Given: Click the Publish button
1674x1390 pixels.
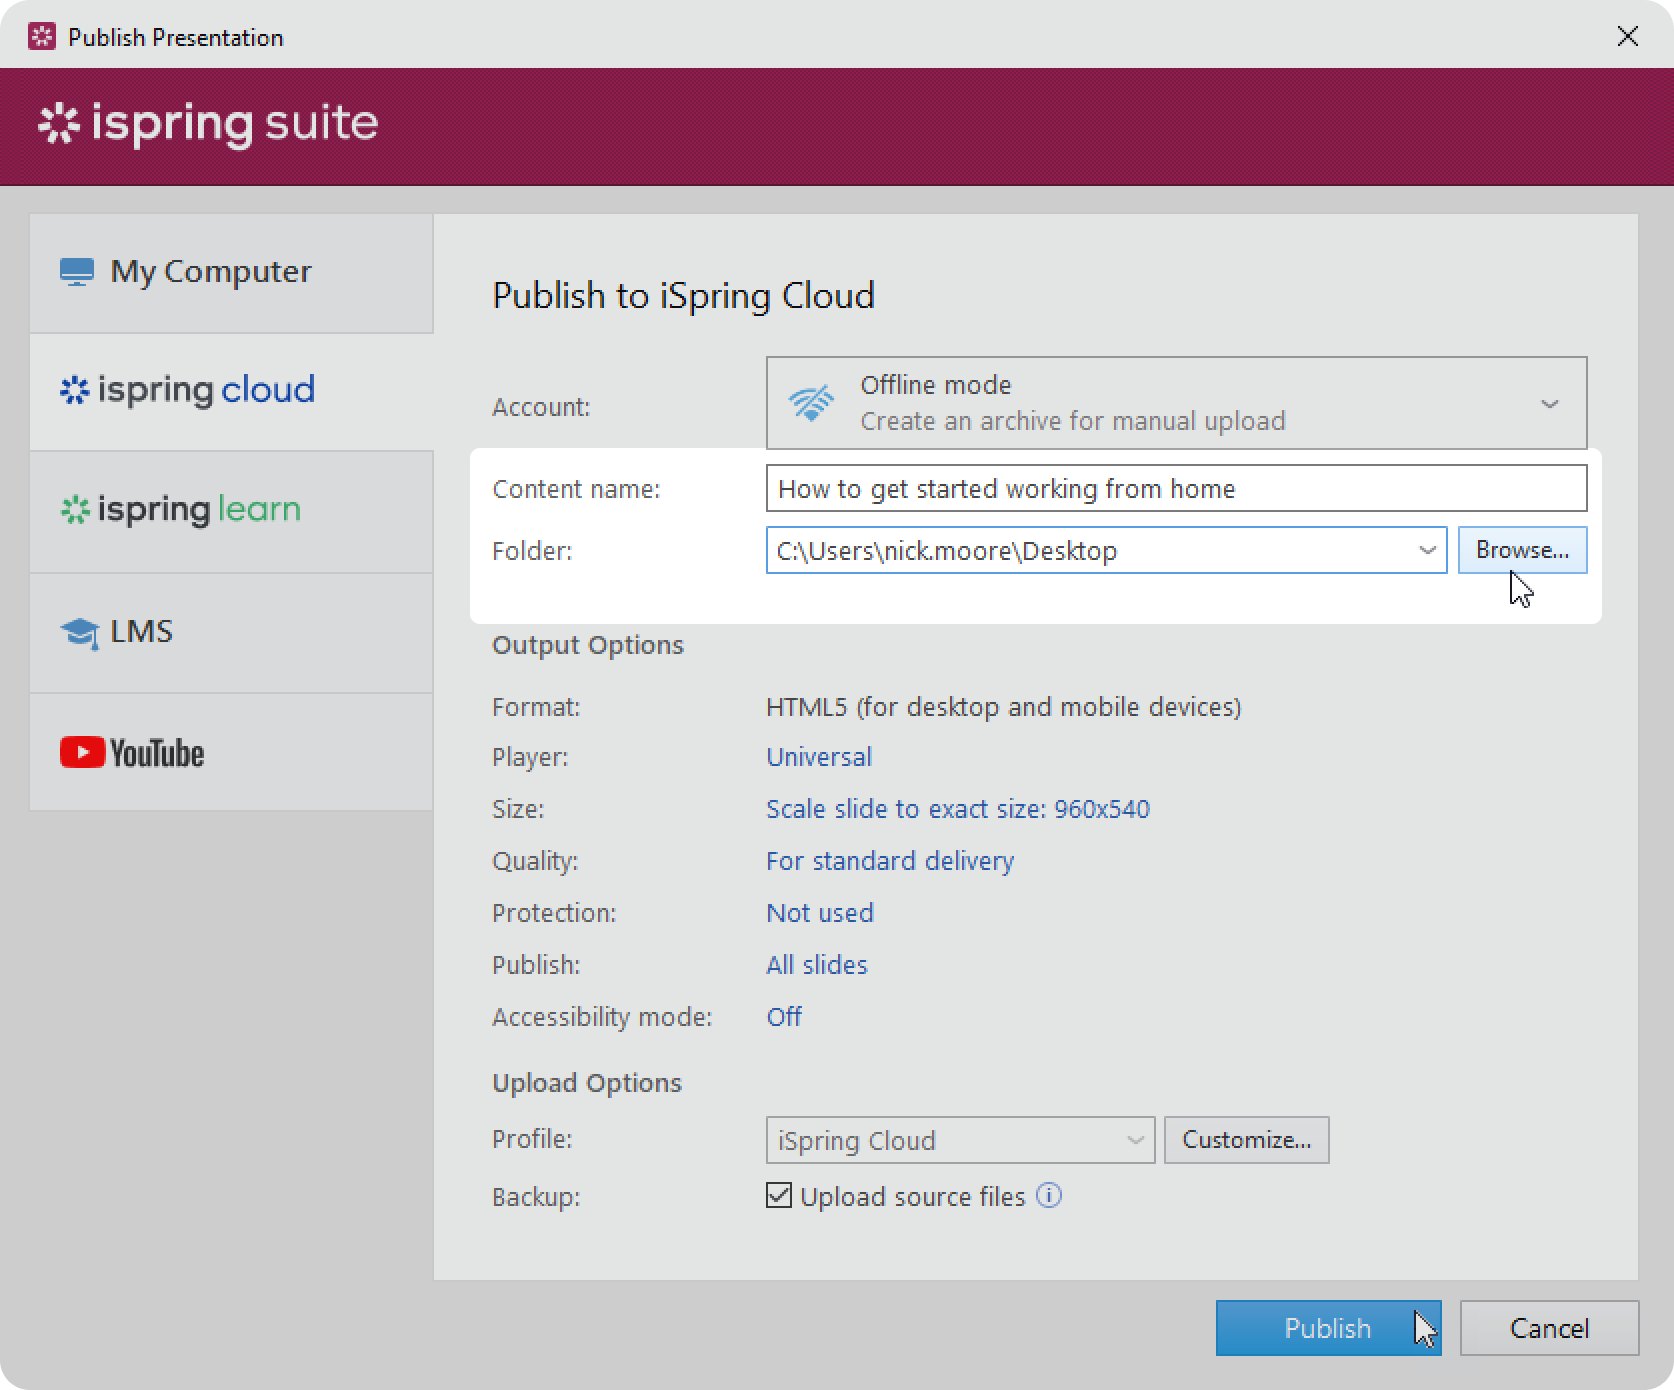Looking at the screenshot, I should click(x=1328, y=1328).
